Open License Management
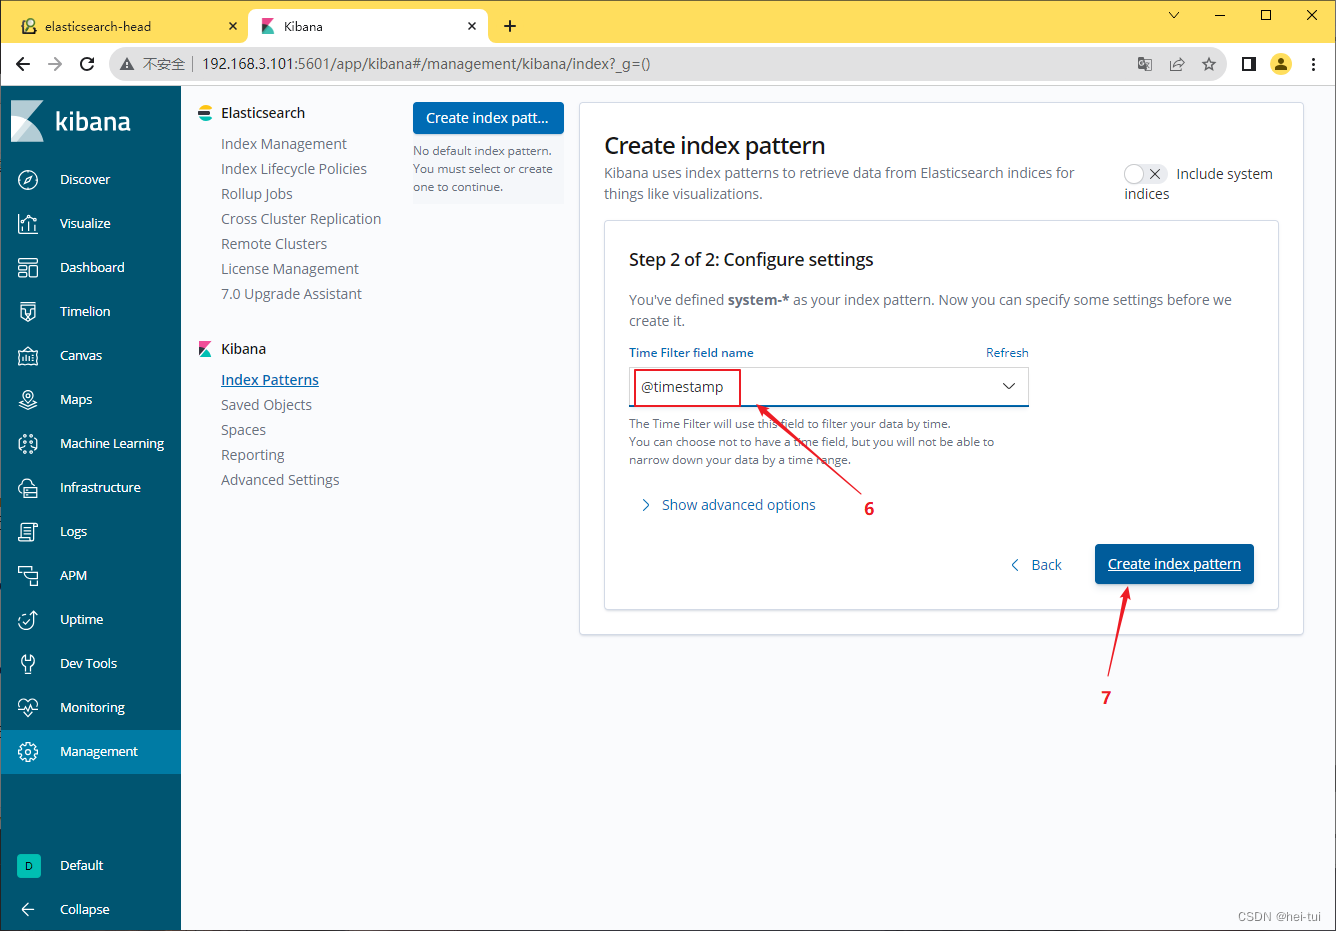The height and width of the screenshot is (931, 1336). tap(290, 269)
